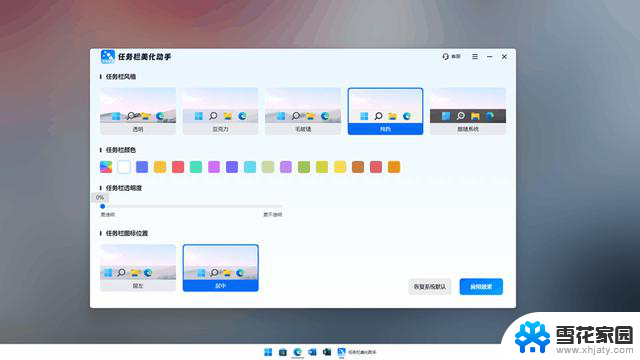Pick the red swatch beside the brown one

[376, 167]
